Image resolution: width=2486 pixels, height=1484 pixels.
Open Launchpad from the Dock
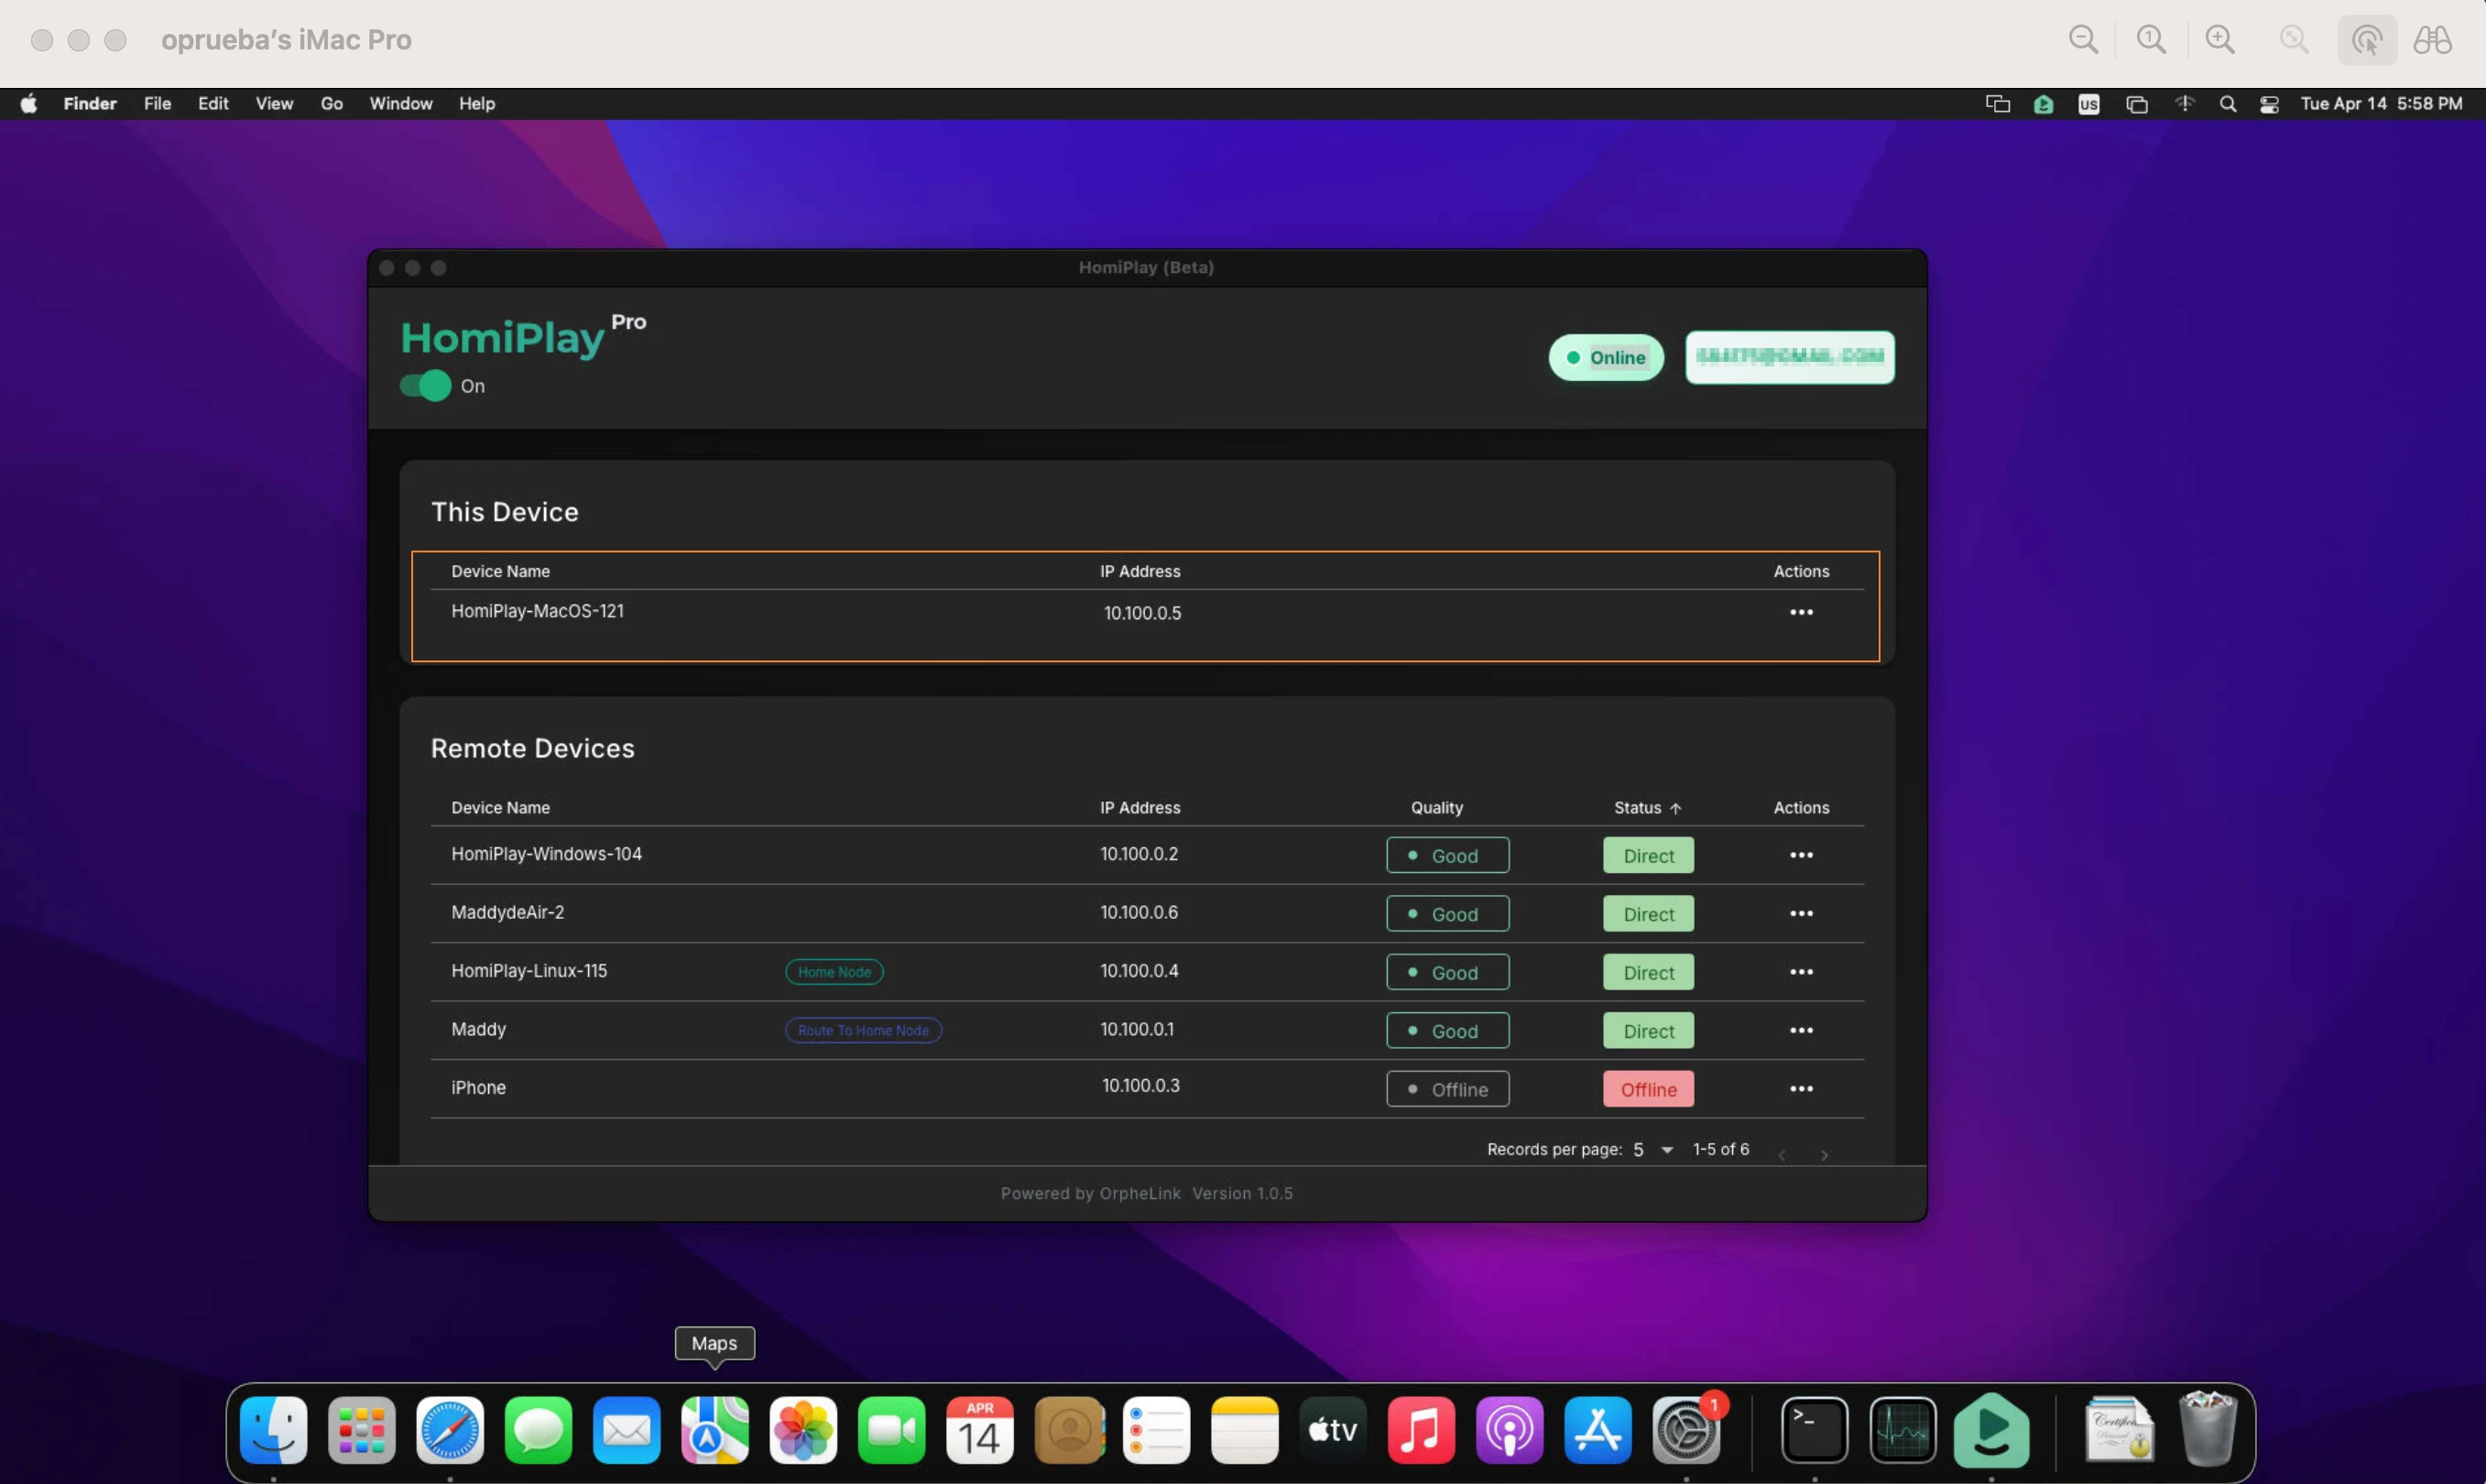point(362,1430)
